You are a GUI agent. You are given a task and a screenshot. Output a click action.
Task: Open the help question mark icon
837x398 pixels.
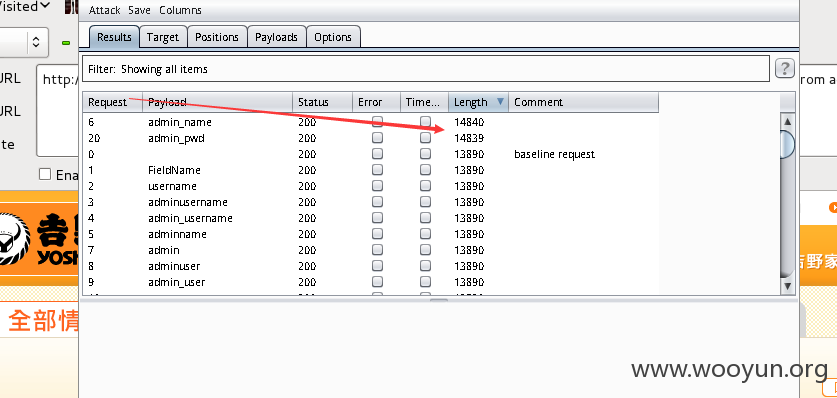(x=785, y=68)
